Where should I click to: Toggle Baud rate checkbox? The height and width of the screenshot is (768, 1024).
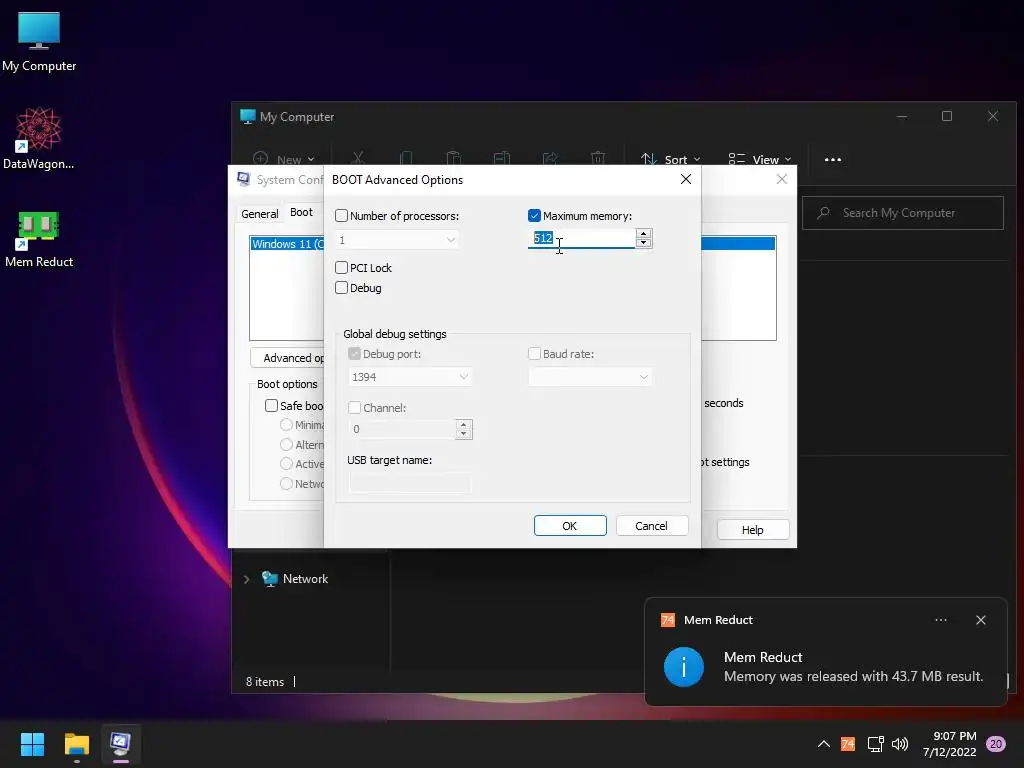534,353
